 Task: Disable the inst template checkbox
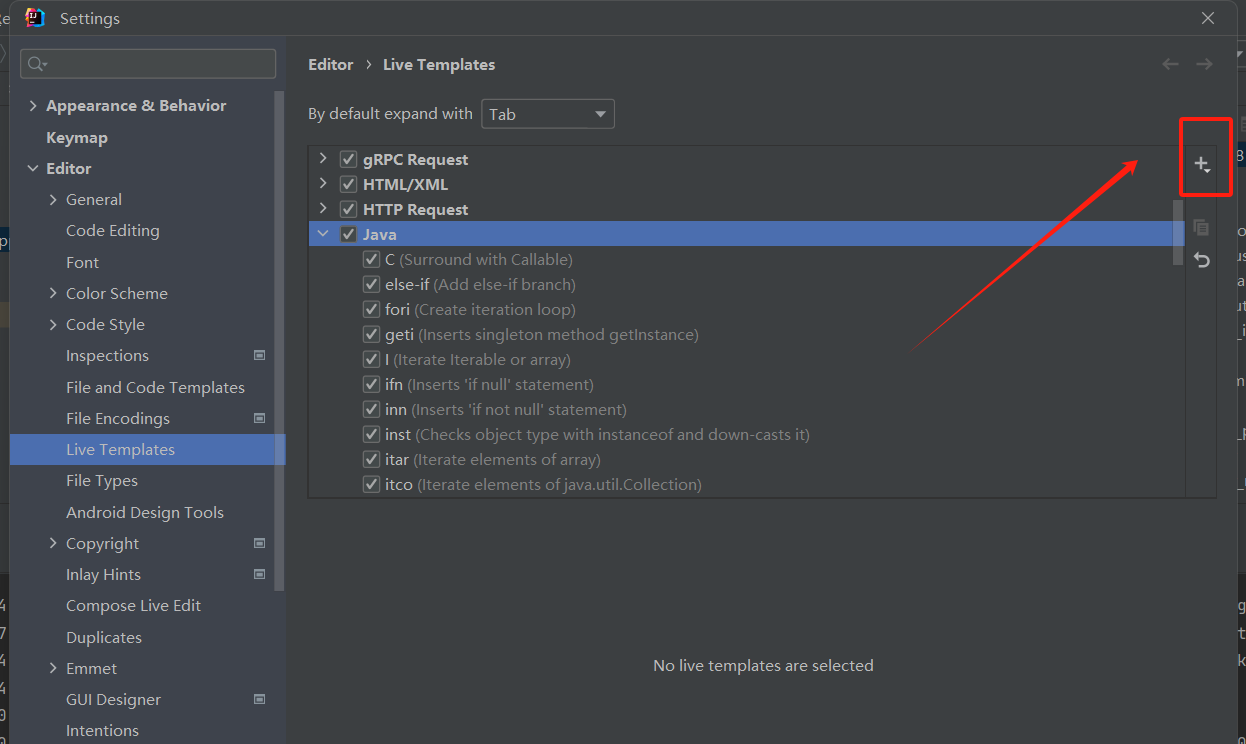pyautogui.click(x=370, y=434)
